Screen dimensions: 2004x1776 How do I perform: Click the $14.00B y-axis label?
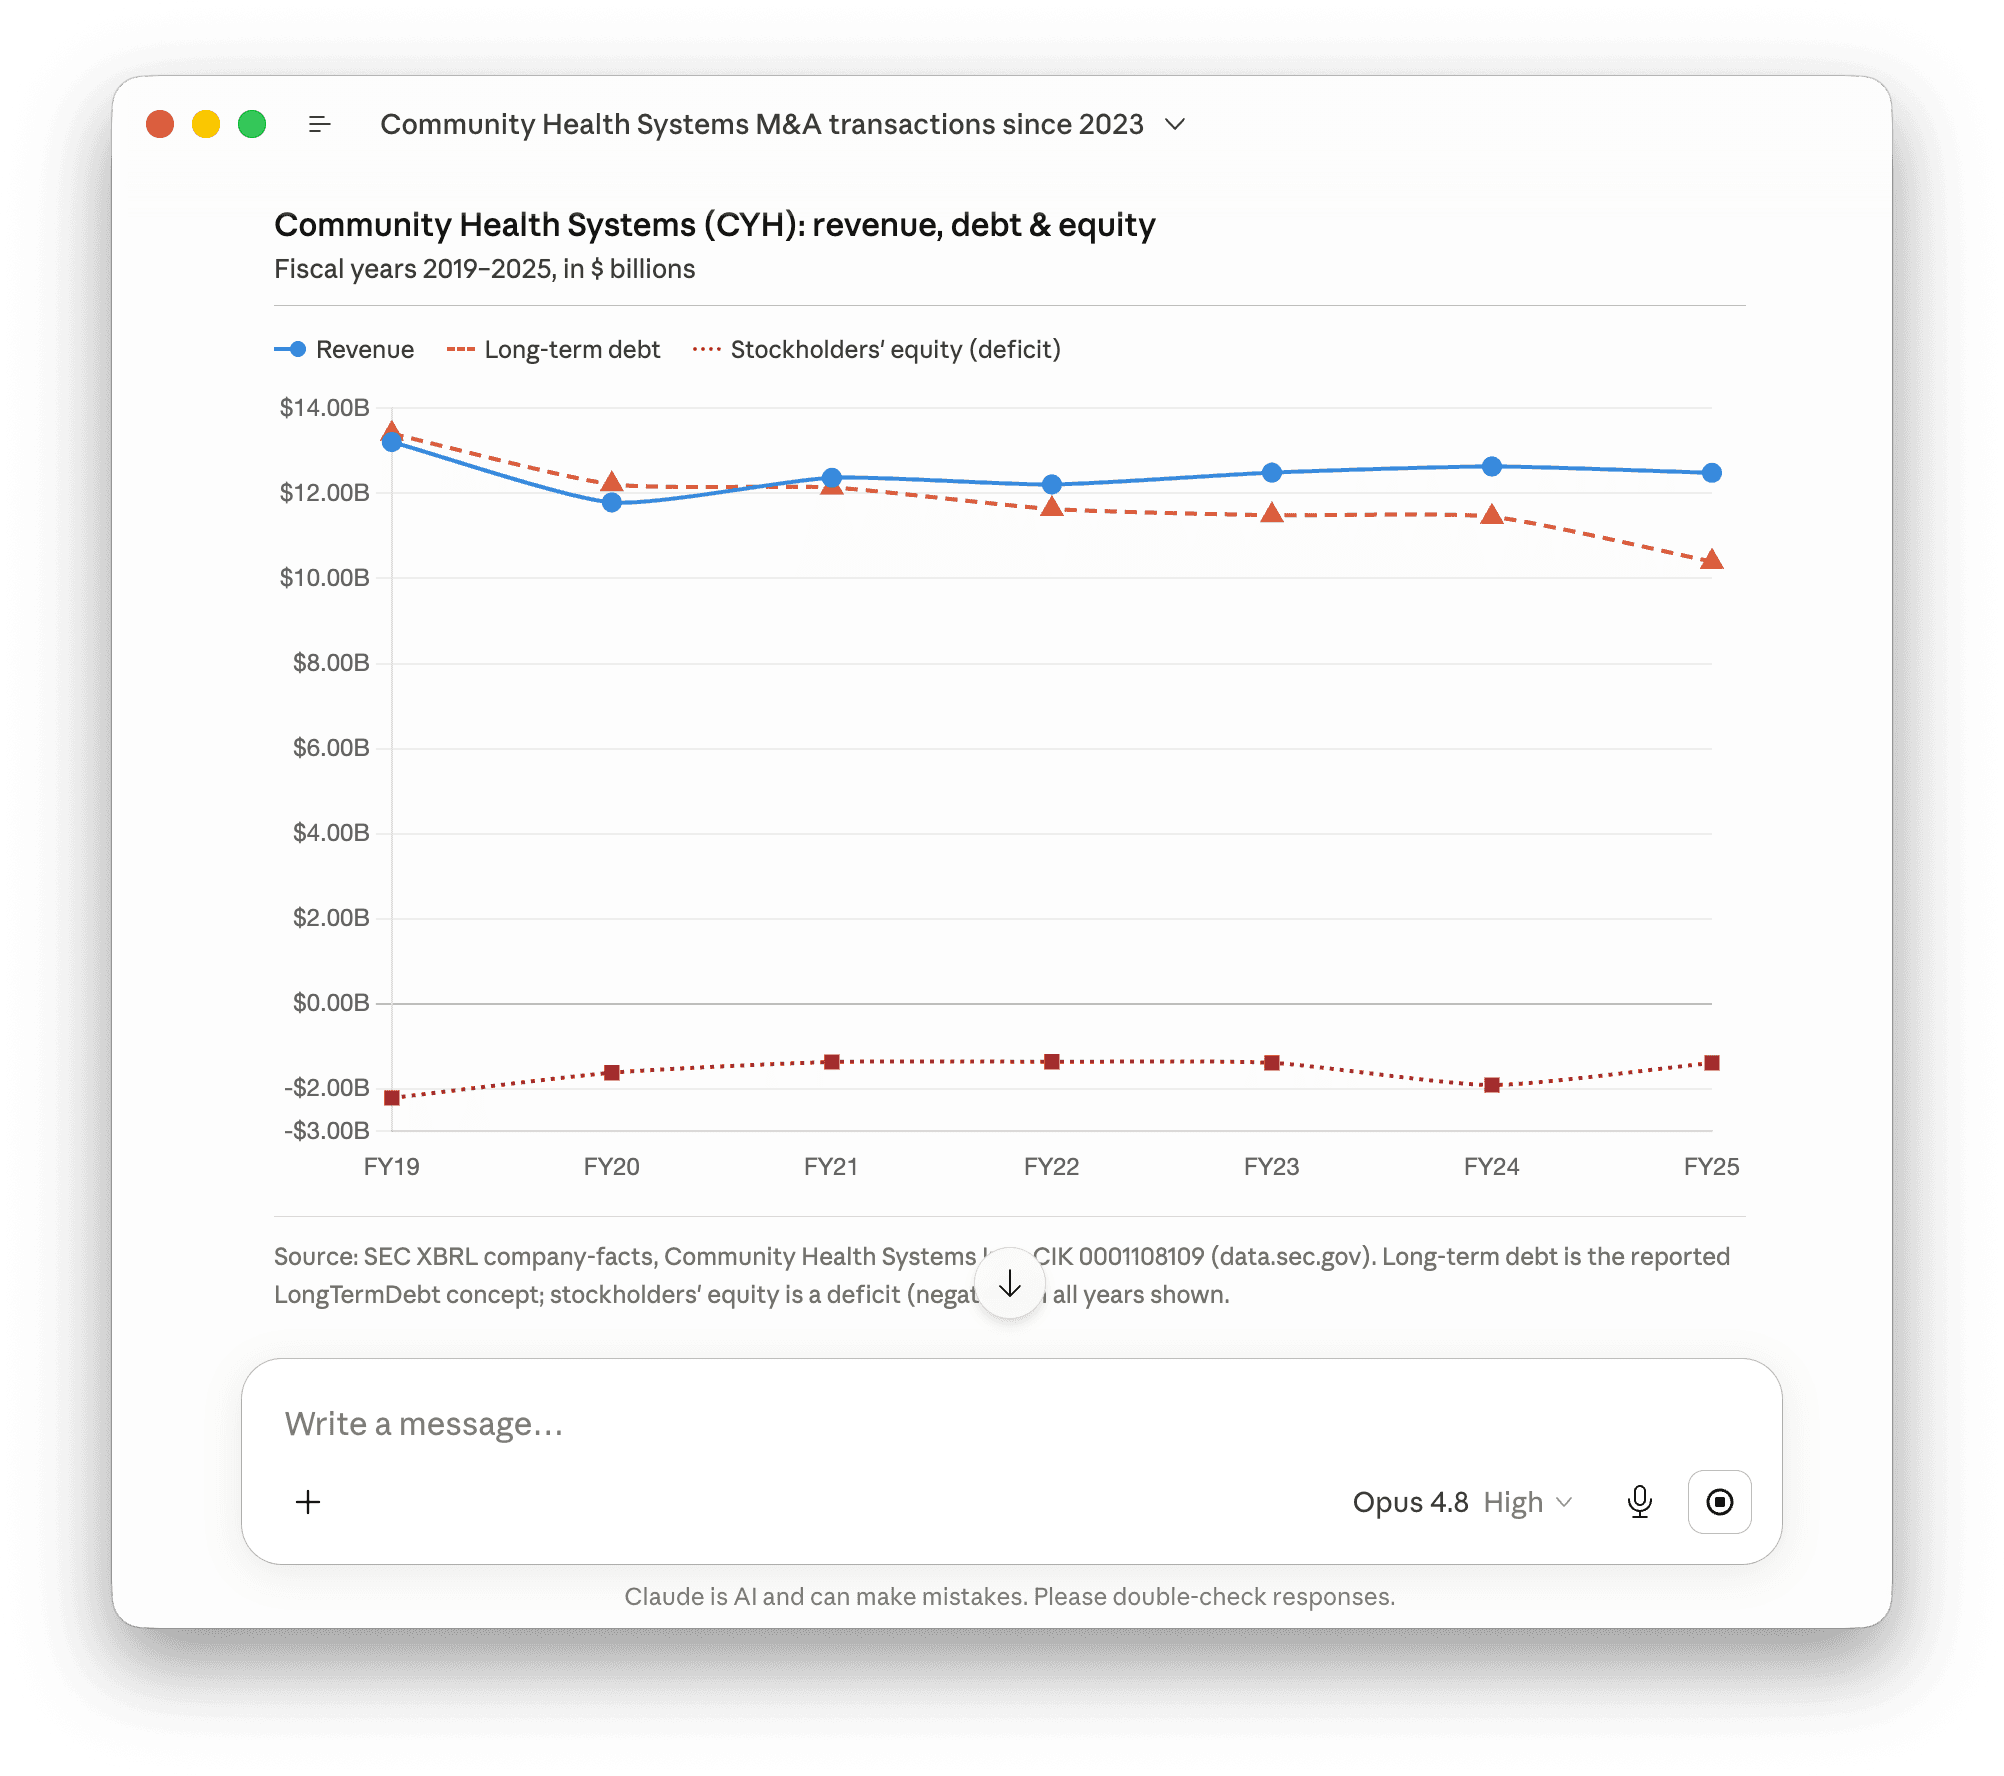[x=325, y=408]
